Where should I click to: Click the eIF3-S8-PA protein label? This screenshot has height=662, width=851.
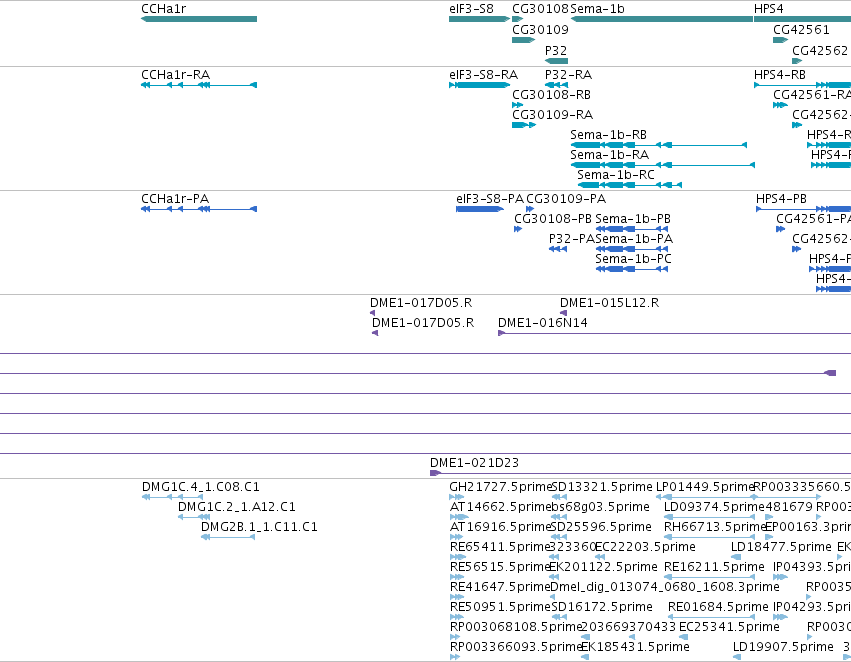(x=490, y=199)
